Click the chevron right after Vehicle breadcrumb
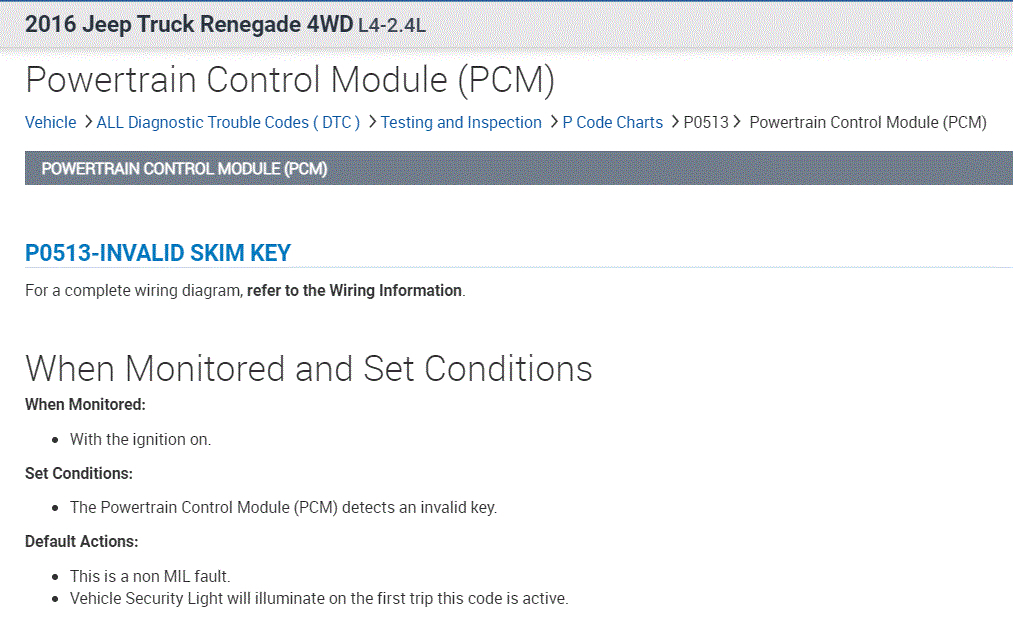1013x625 pixels. pyautogui.click(x=87, y=122)
